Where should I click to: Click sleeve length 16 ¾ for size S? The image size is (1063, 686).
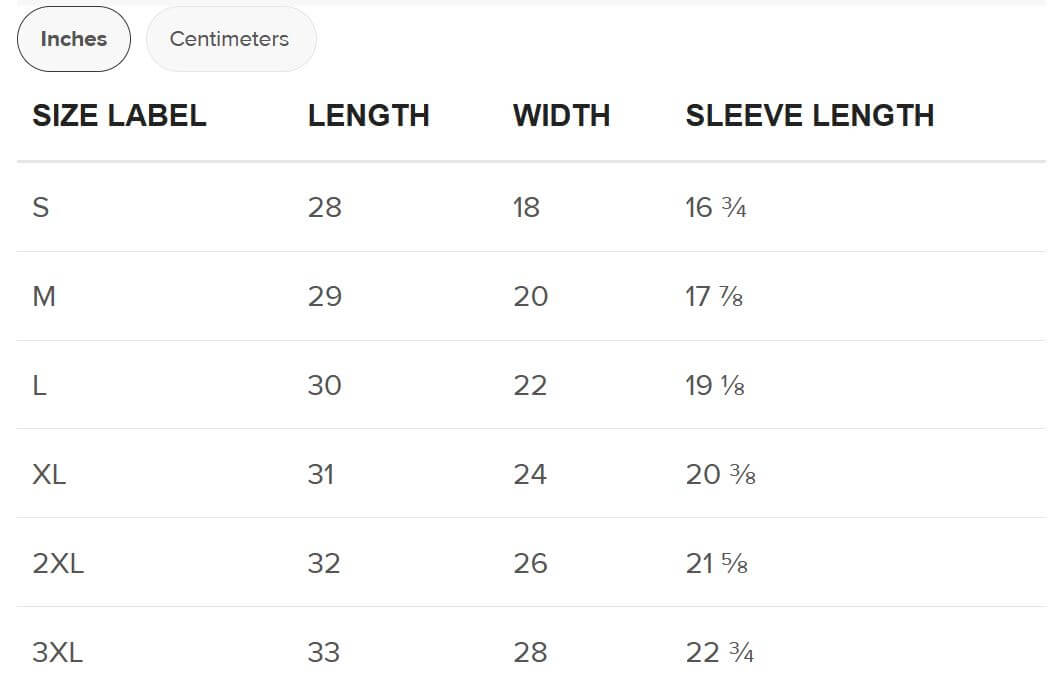pyautogui.click(x=715, y=207)
